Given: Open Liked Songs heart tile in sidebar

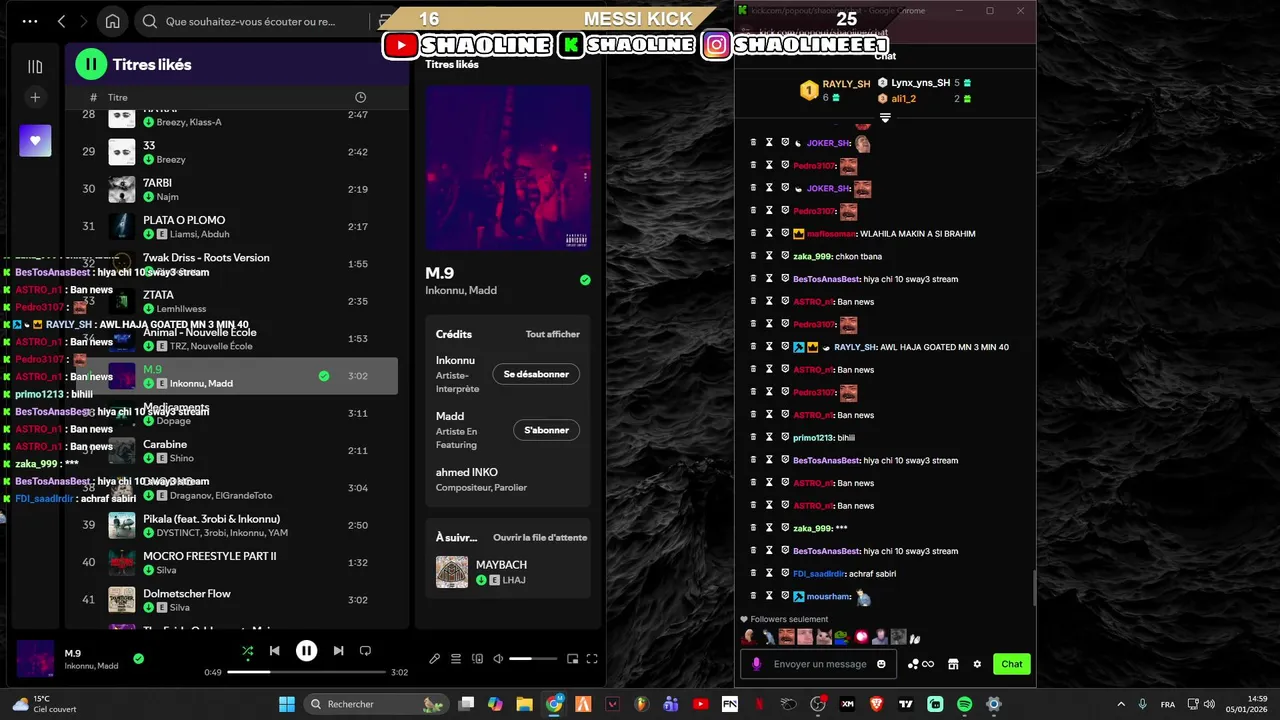Looking at the screenshot, I should point(35,141).
